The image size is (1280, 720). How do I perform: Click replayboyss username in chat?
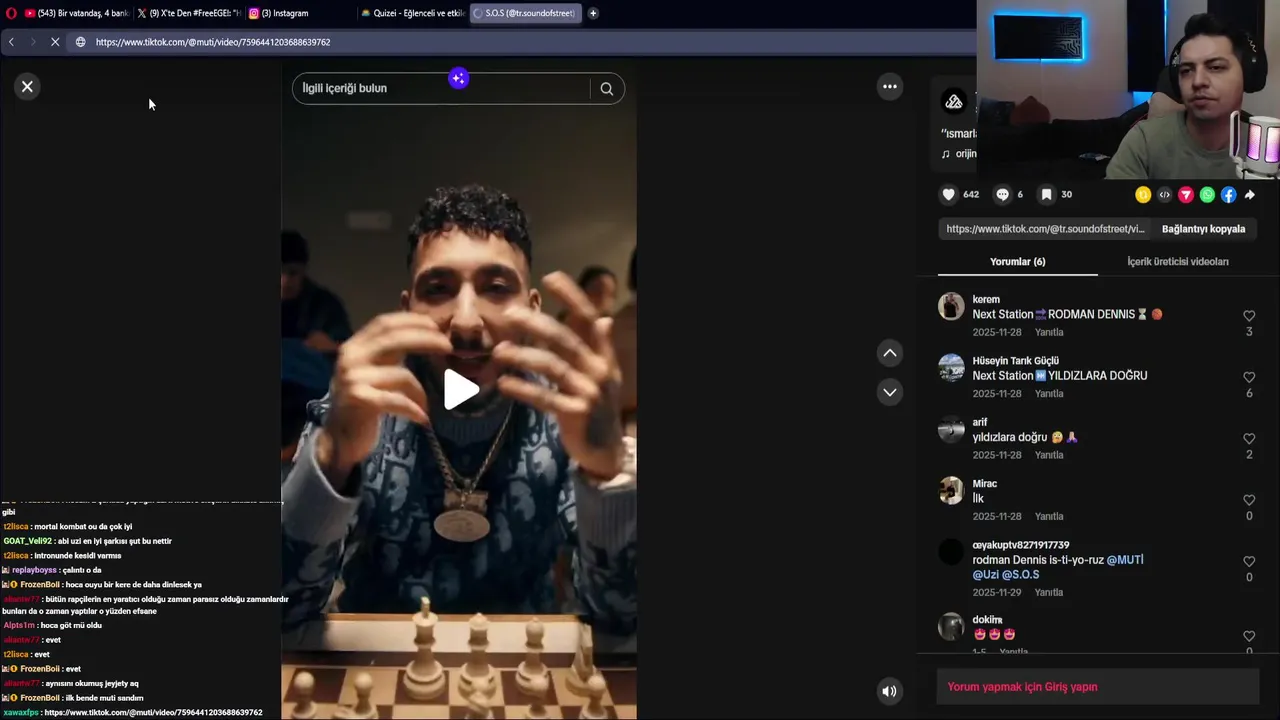coord(35,570)
